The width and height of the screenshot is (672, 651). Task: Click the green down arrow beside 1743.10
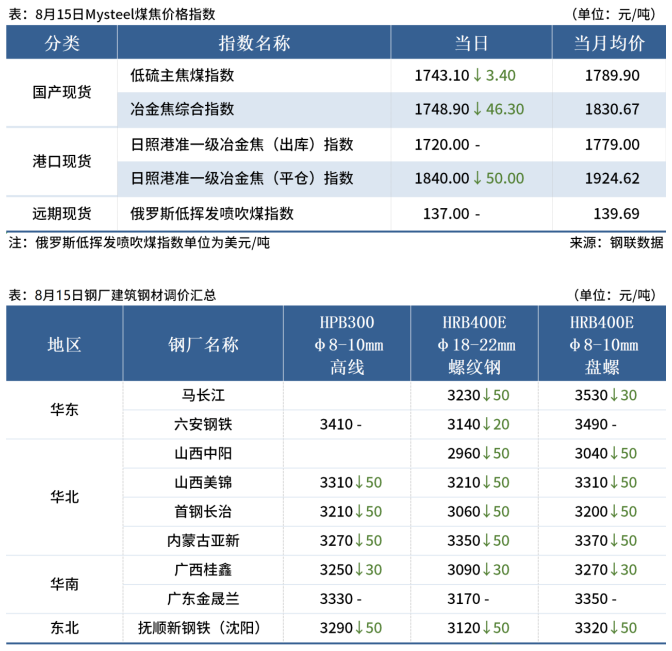point(478,75)
